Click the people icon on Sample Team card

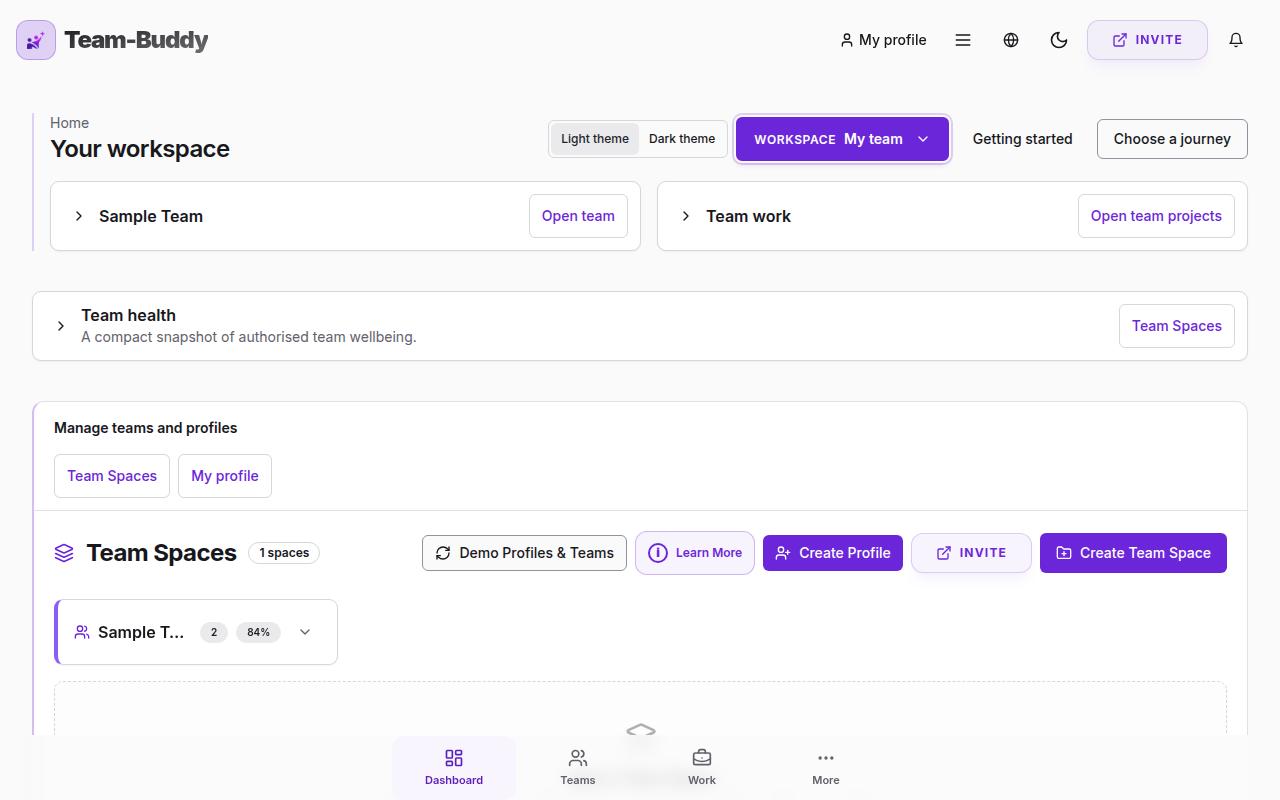coord(82,632)
